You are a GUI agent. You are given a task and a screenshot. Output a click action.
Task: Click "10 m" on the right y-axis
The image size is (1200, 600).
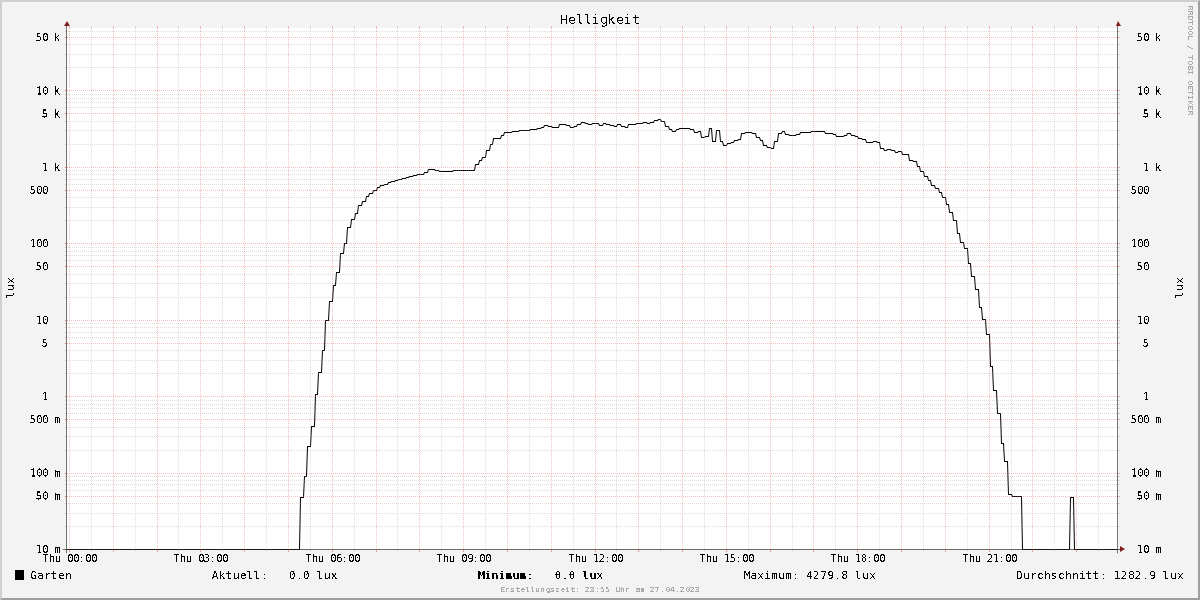click(x=1149, y=549)
